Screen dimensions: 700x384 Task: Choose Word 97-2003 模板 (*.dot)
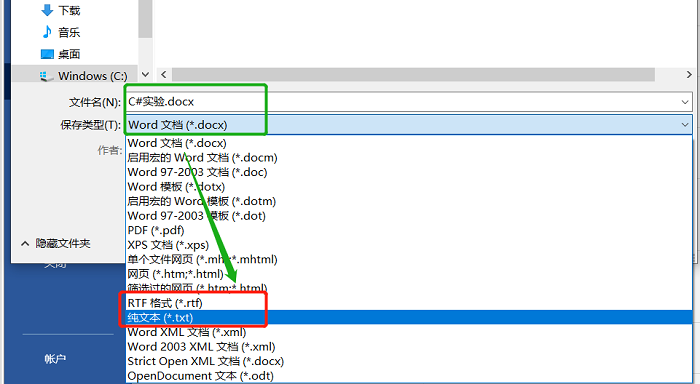409,216
